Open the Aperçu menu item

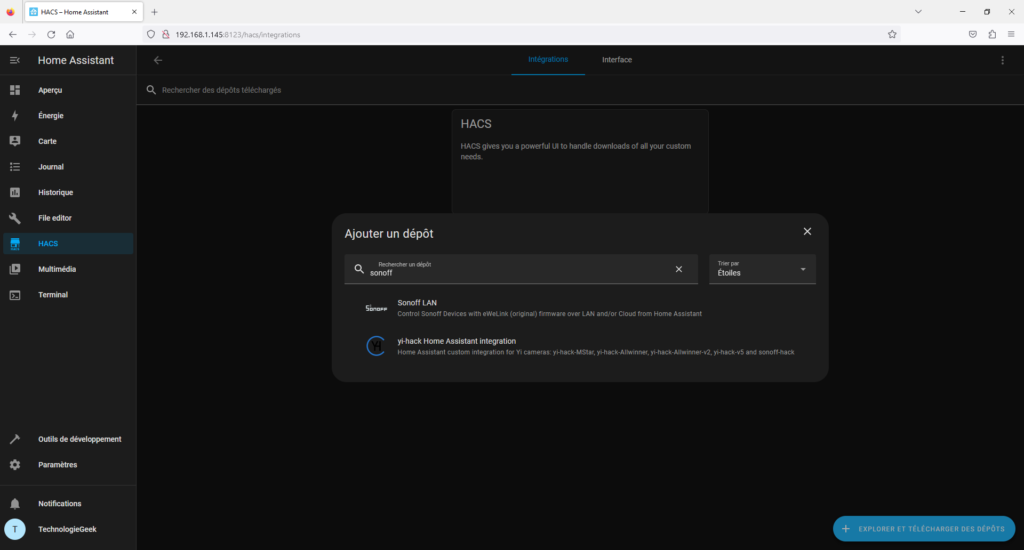(68, 90)
